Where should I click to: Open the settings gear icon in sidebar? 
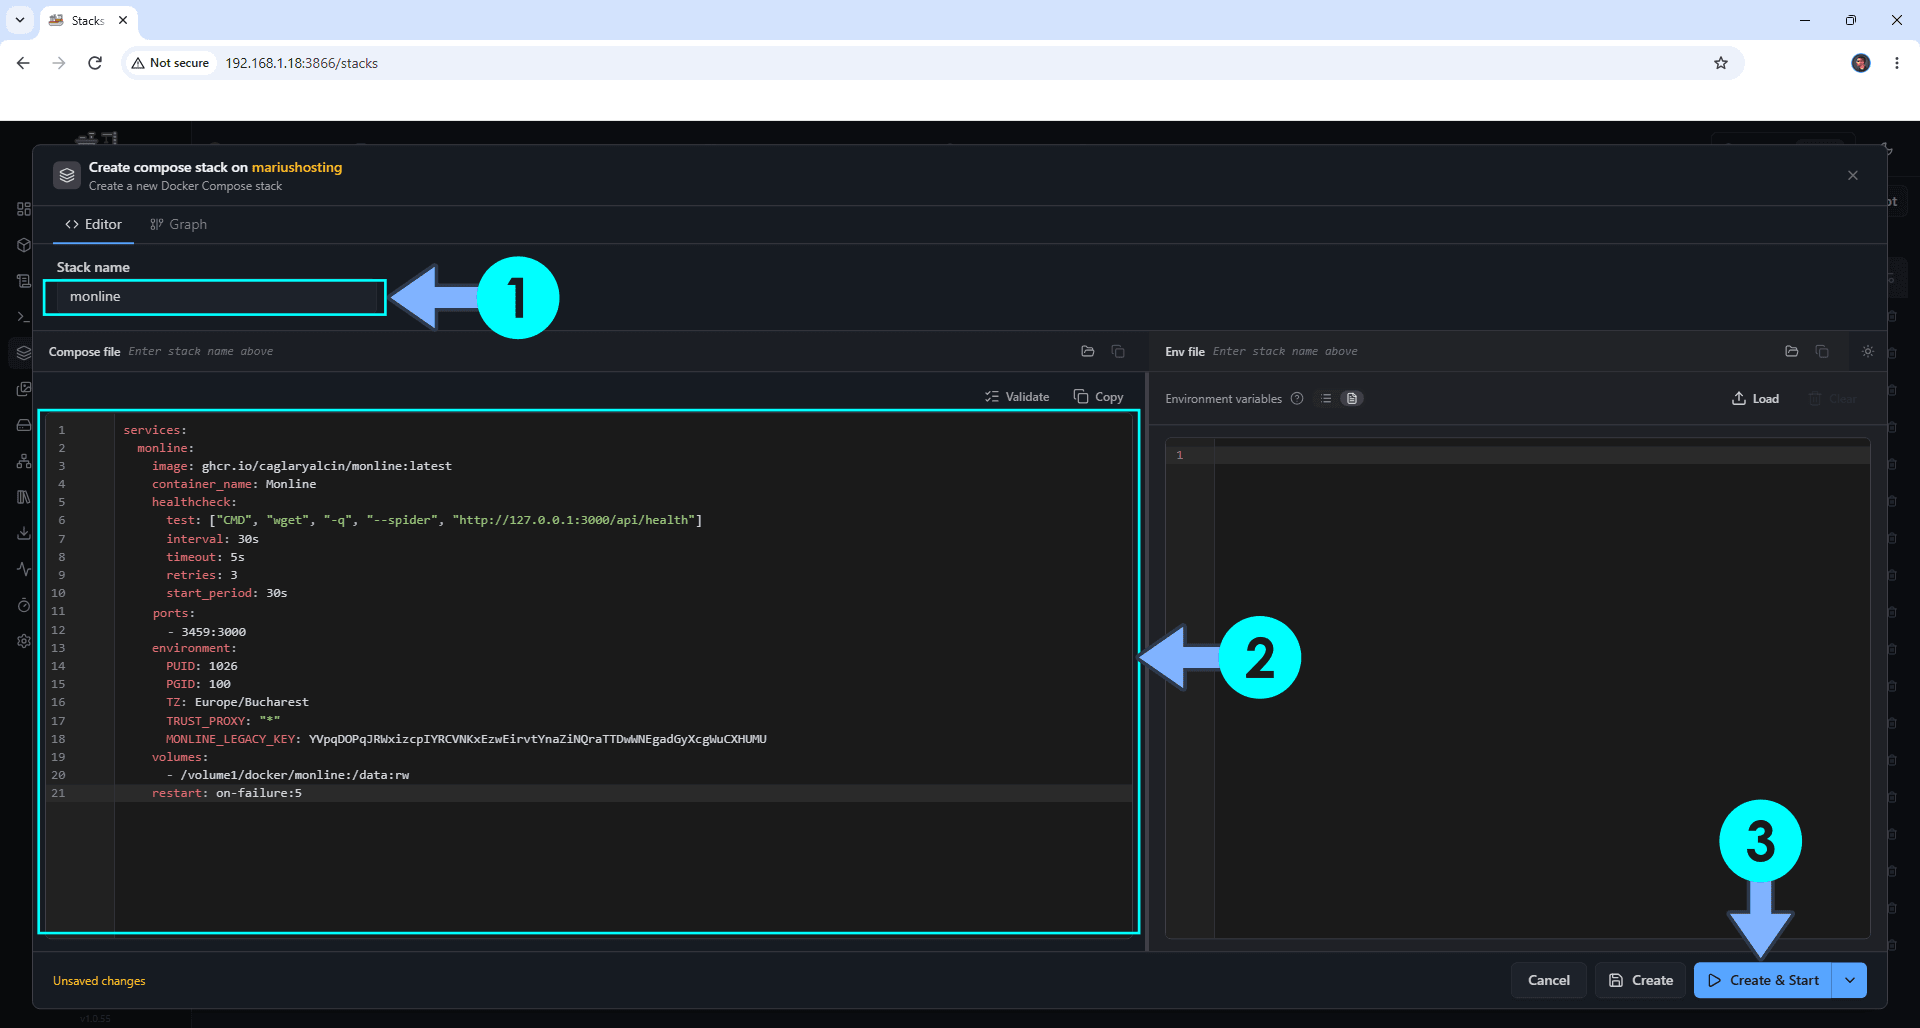[x=24, y=641]
